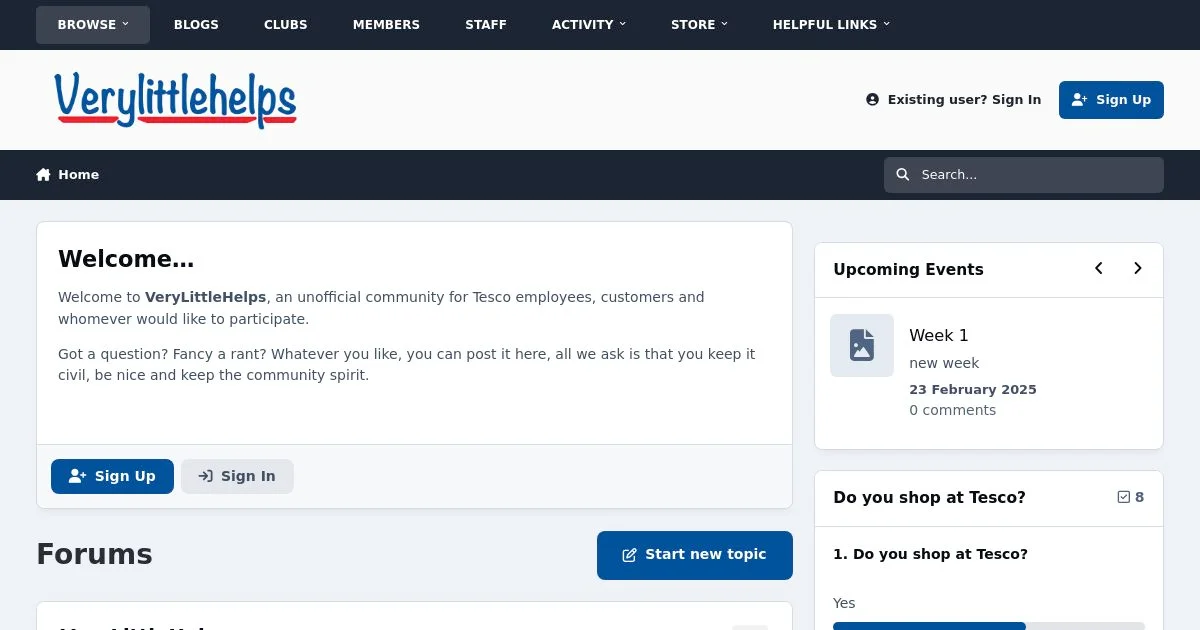Click the bold VeryLittleHelps text in welcome
Screen dimensions: 1200x630
click(206, 297)
